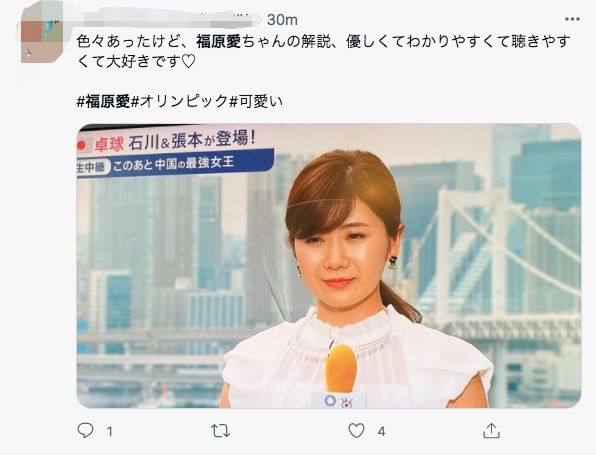Like the tweet with the heart icon
Screen dimensions: 596x455
(357, 431)
